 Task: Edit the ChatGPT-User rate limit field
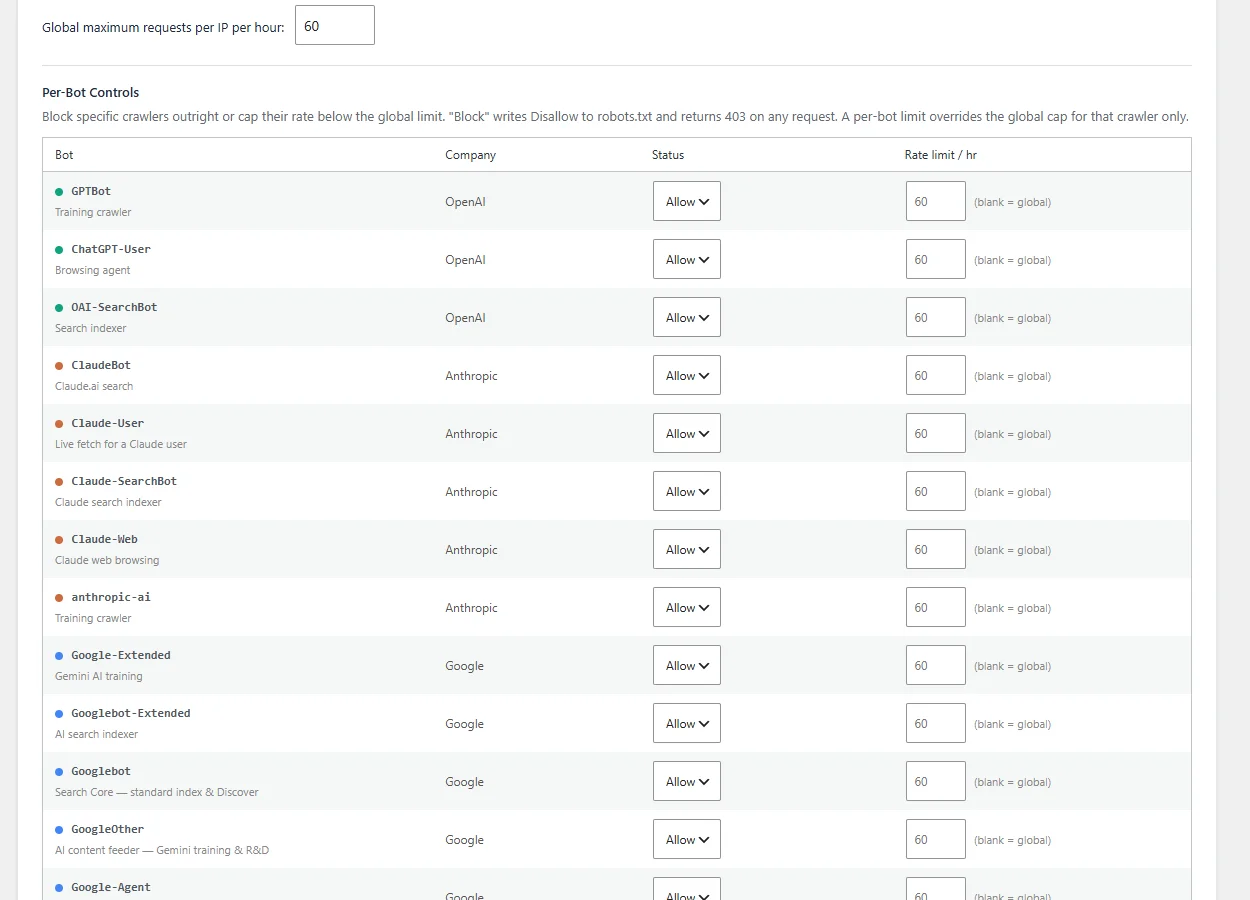(x=936, y=259)
